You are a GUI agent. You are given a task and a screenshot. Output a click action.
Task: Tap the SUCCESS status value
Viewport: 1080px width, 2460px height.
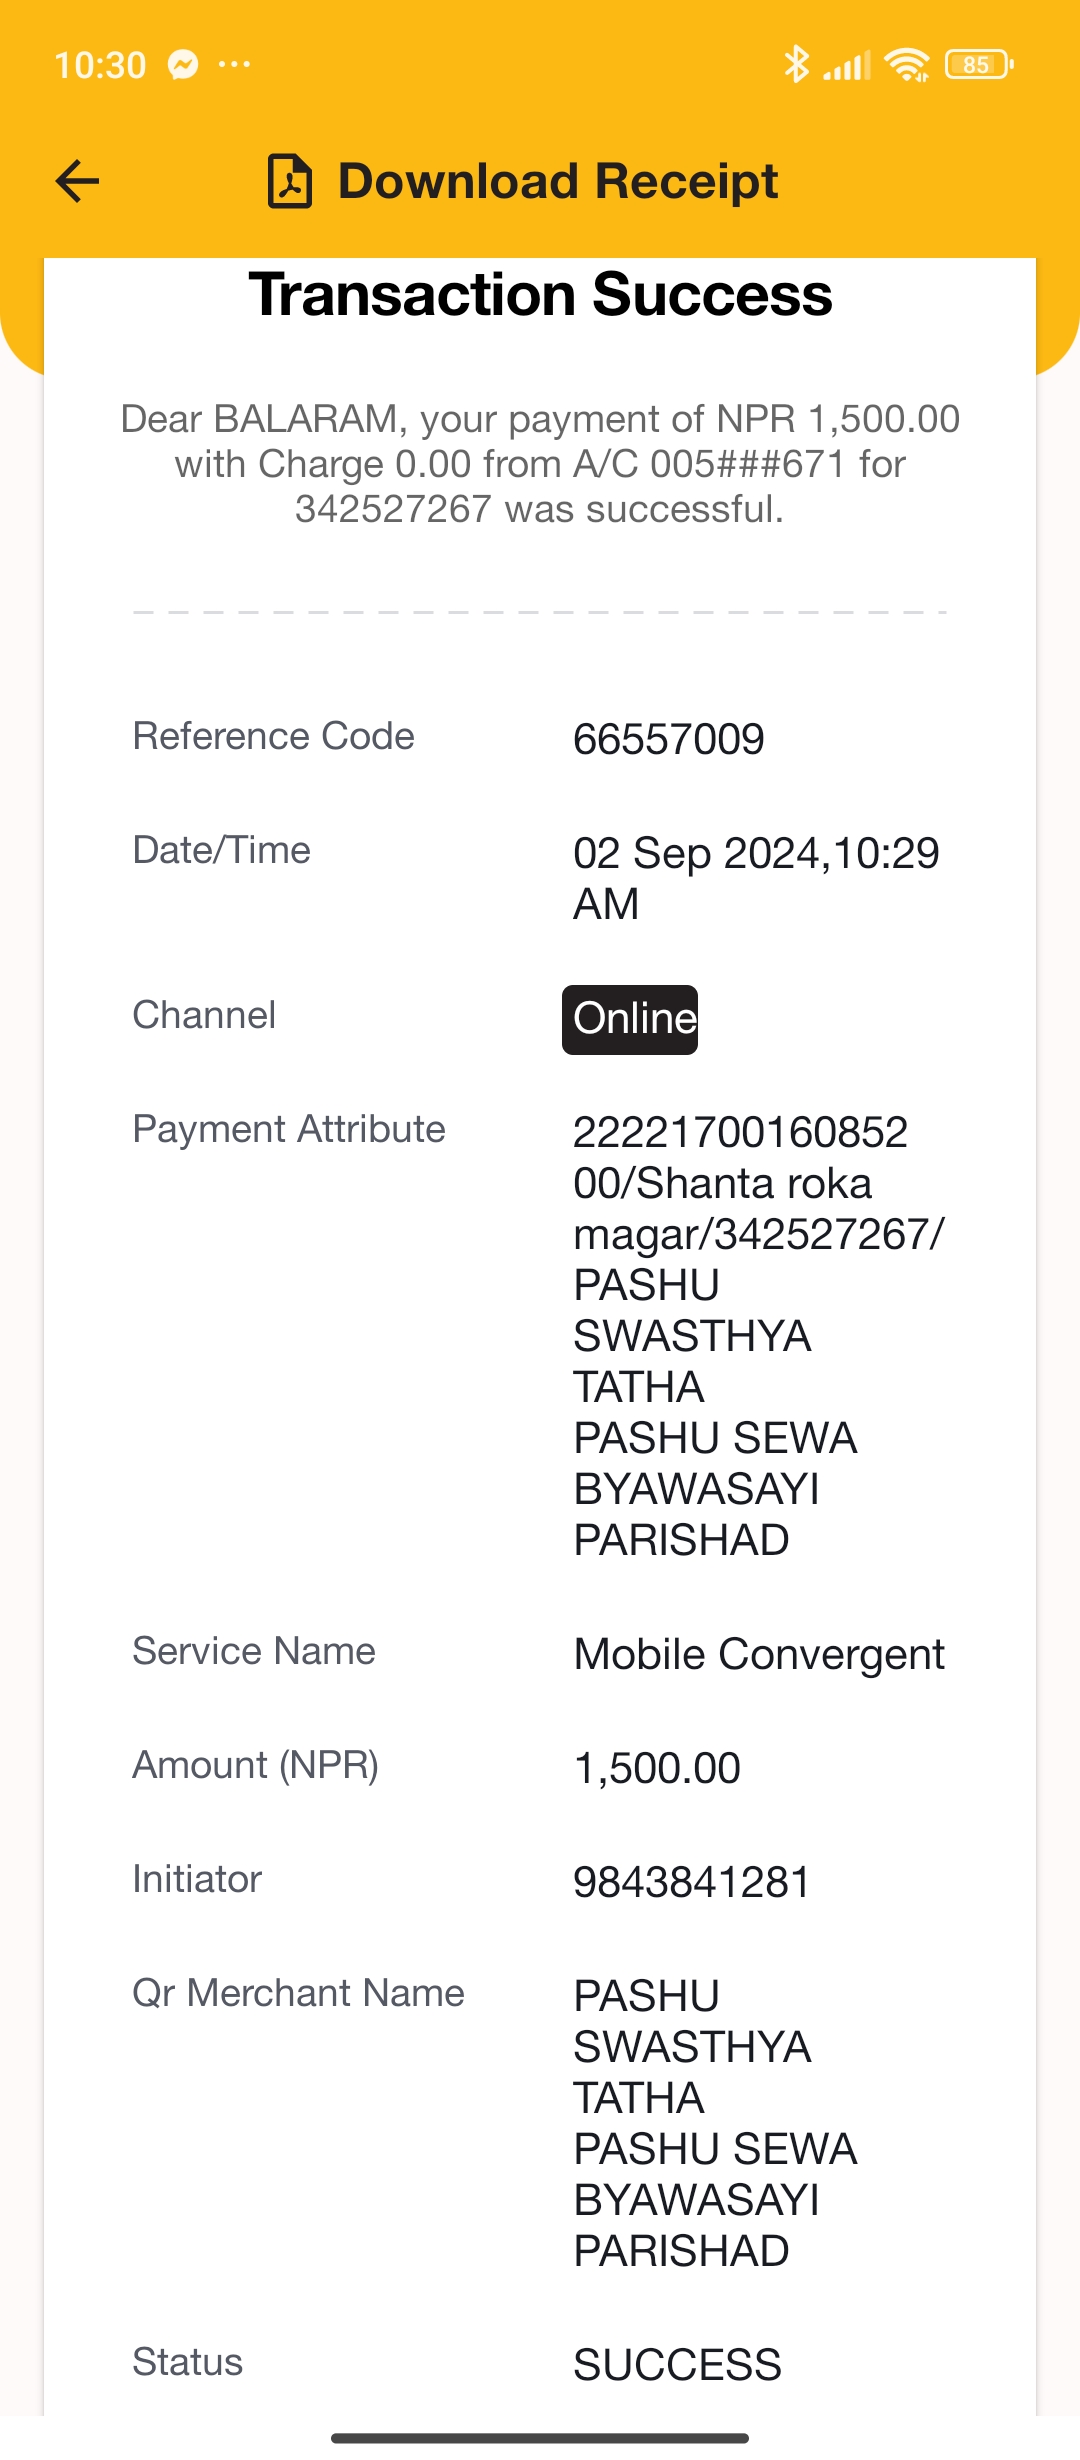(x=677, y=2365)
